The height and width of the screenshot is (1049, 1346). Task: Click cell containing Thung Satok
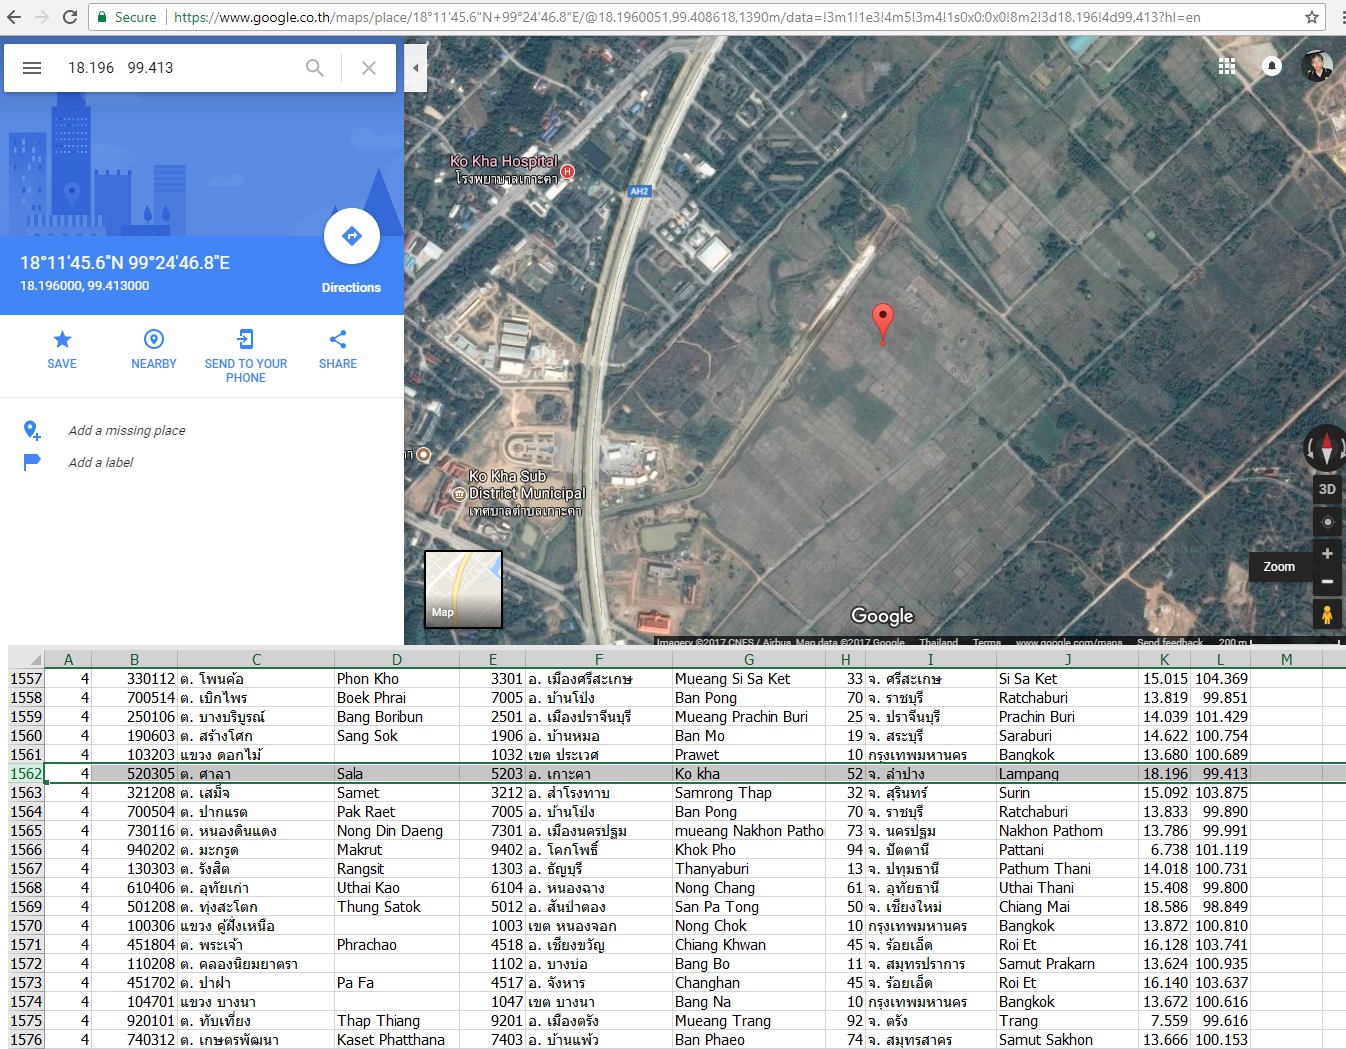[396, 907]
